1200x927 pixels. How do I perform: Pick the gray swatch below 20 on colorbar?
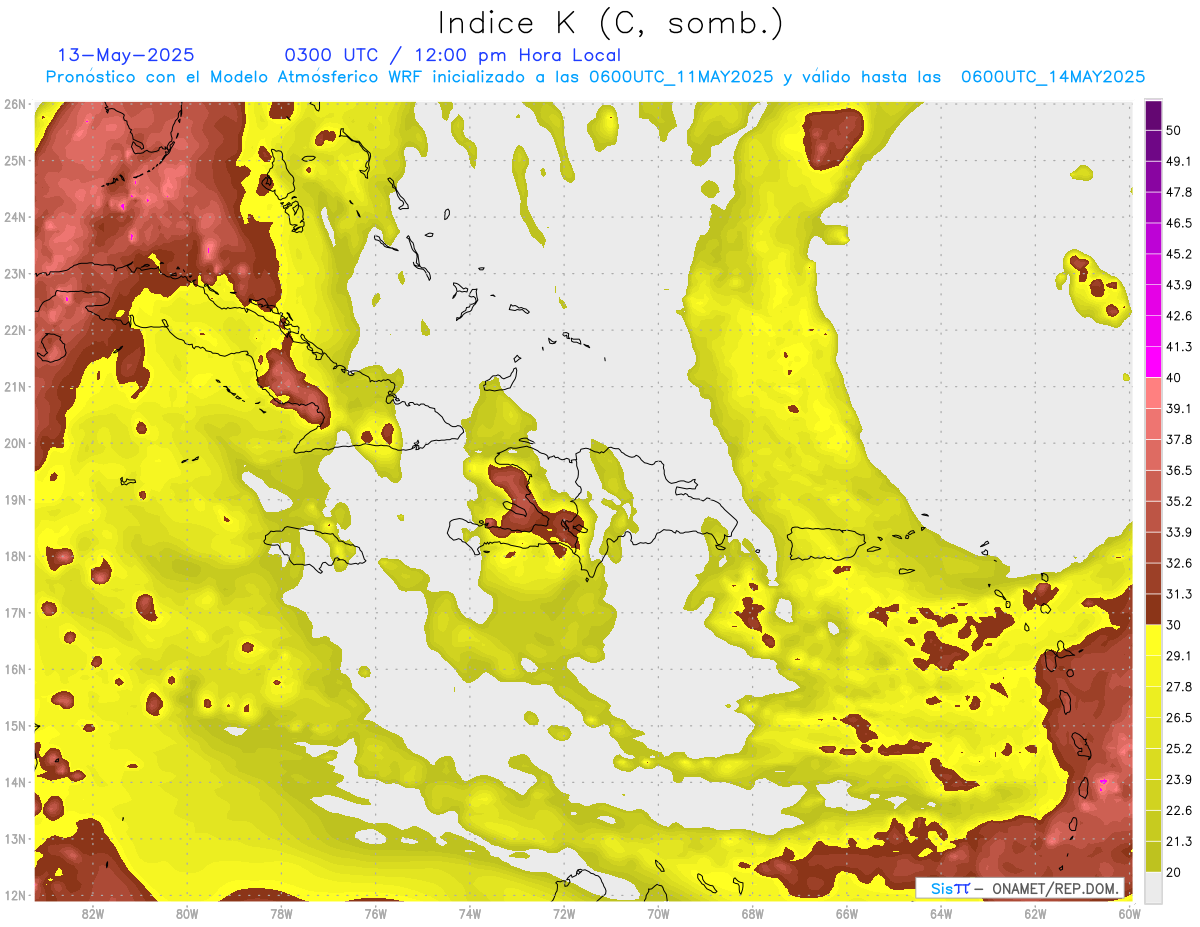(1153, 886)
